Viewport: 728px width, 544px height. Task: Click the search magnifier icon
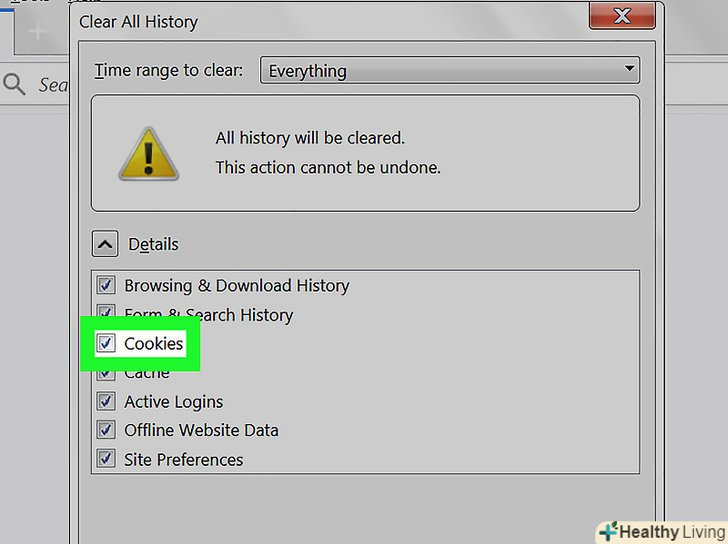(x=13, y=84)
